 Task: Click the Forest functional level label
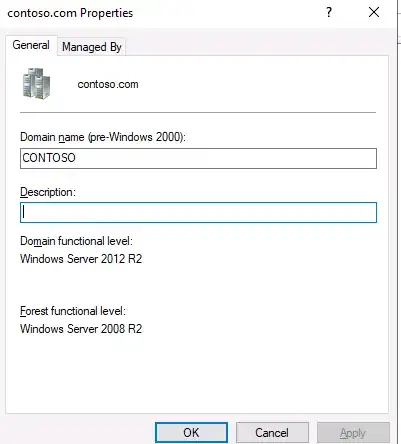tap(73, 311)
